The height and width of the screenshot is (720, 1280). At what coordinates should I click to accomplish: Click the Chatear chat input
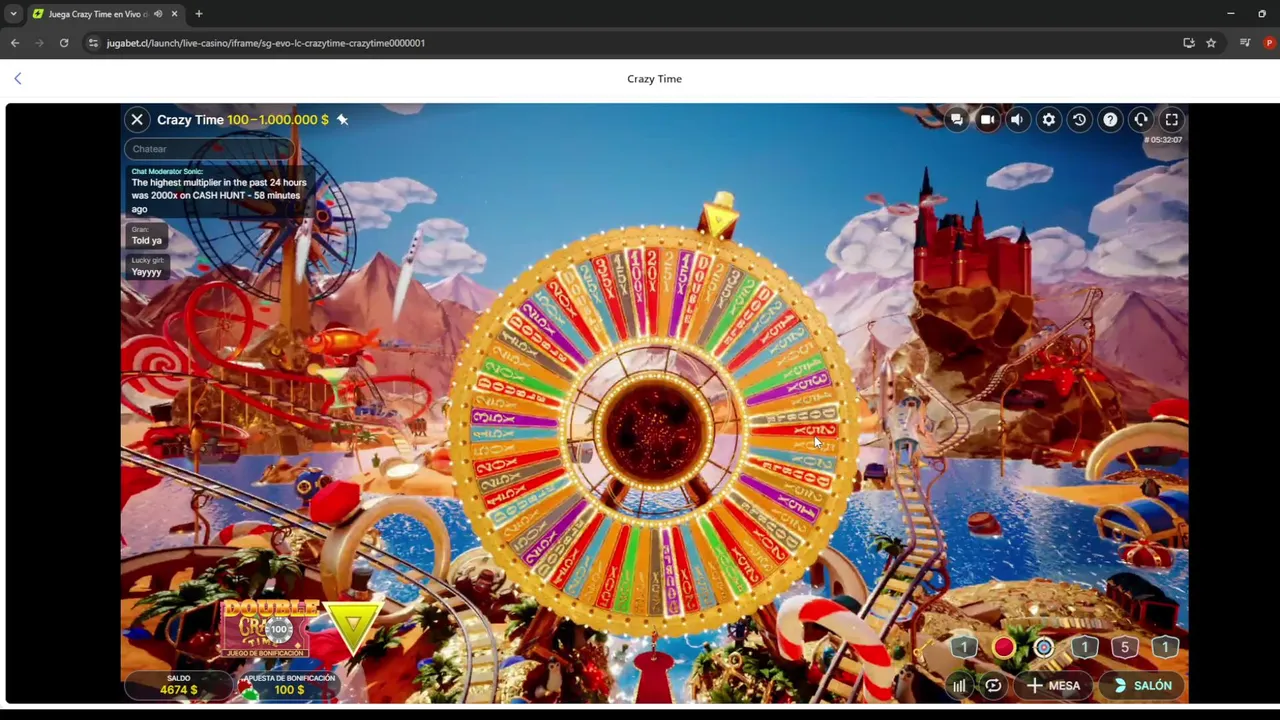tap(210, 149)
